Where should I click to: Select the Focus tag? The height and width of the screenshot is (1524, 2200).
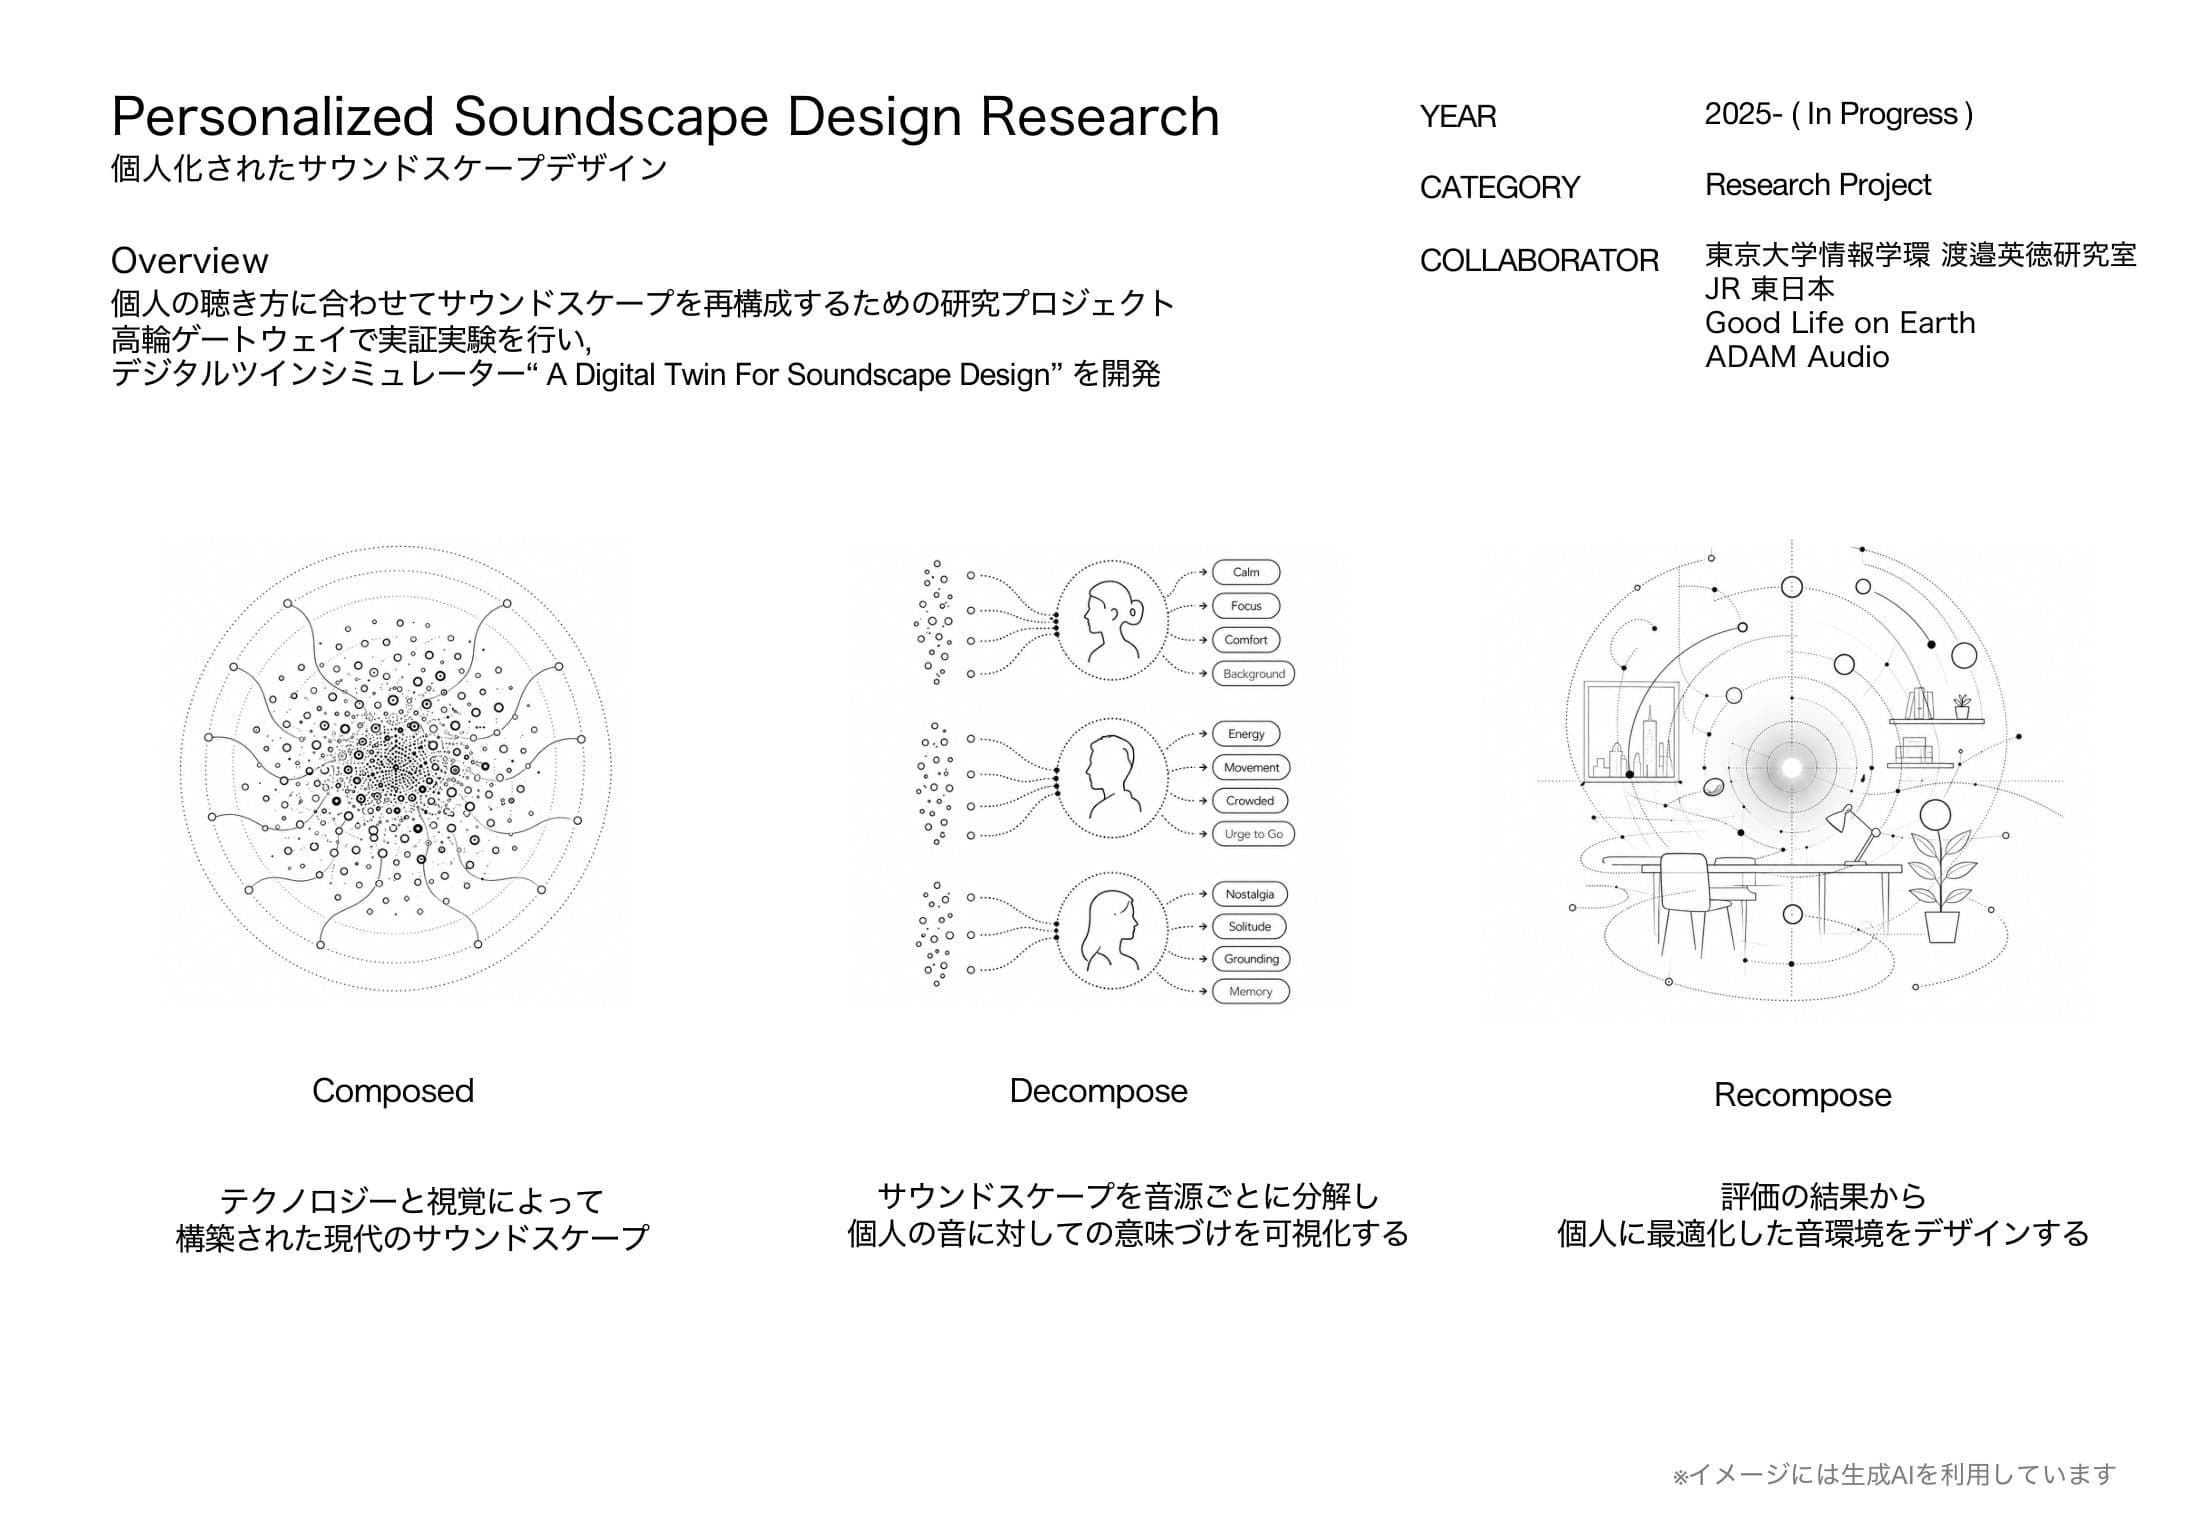[x=1246, y=606]
